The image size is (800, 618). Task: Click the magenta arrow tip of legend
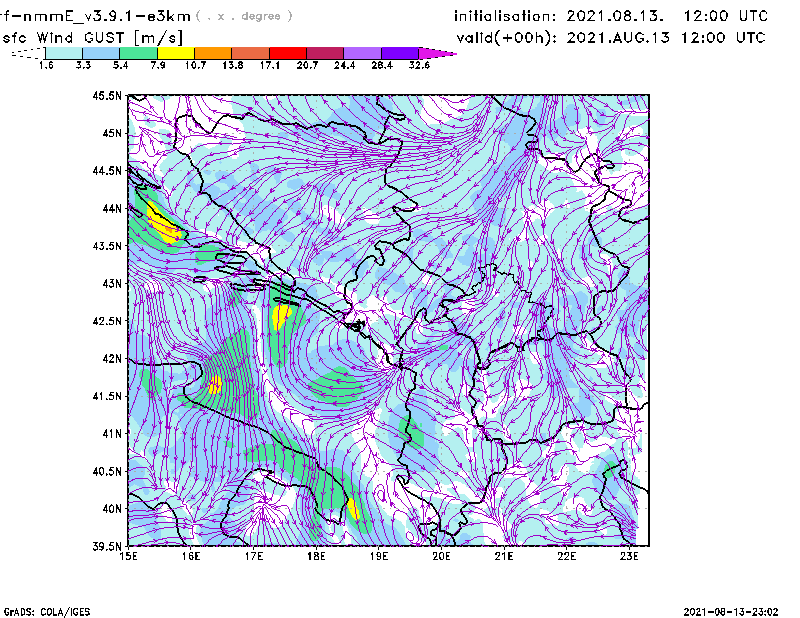437,53
